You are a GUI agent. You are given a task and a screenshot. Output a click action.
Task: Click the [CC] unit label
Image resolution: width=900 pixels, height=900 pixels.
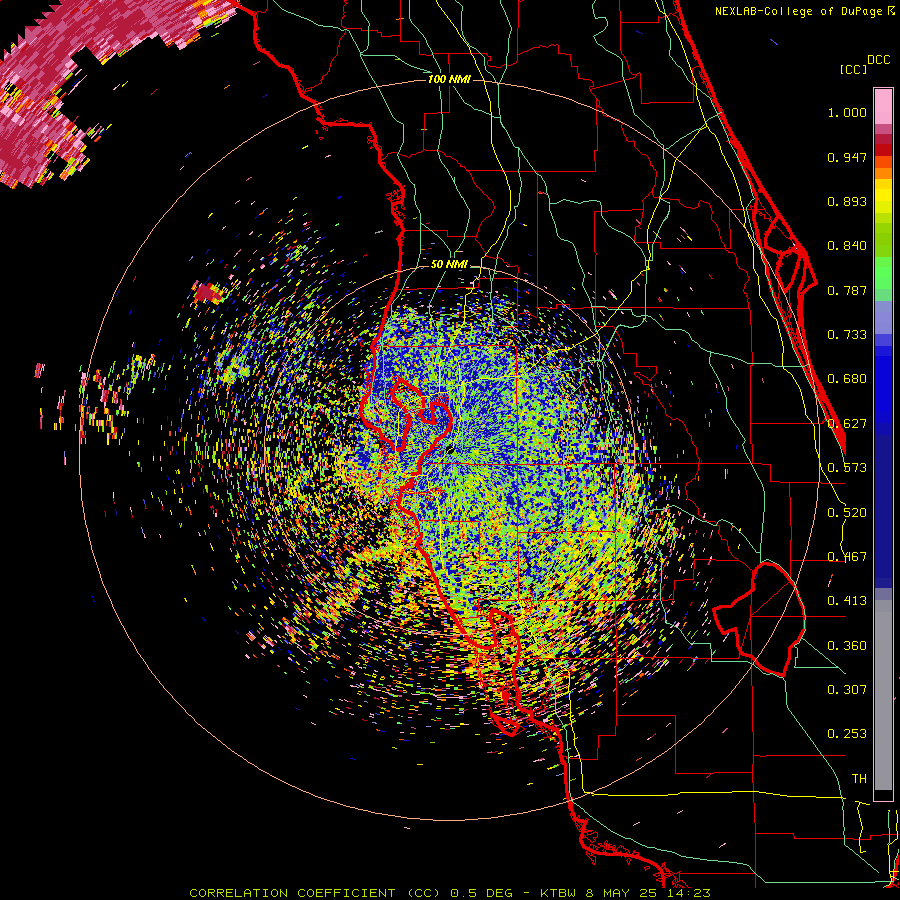[853, 69]
